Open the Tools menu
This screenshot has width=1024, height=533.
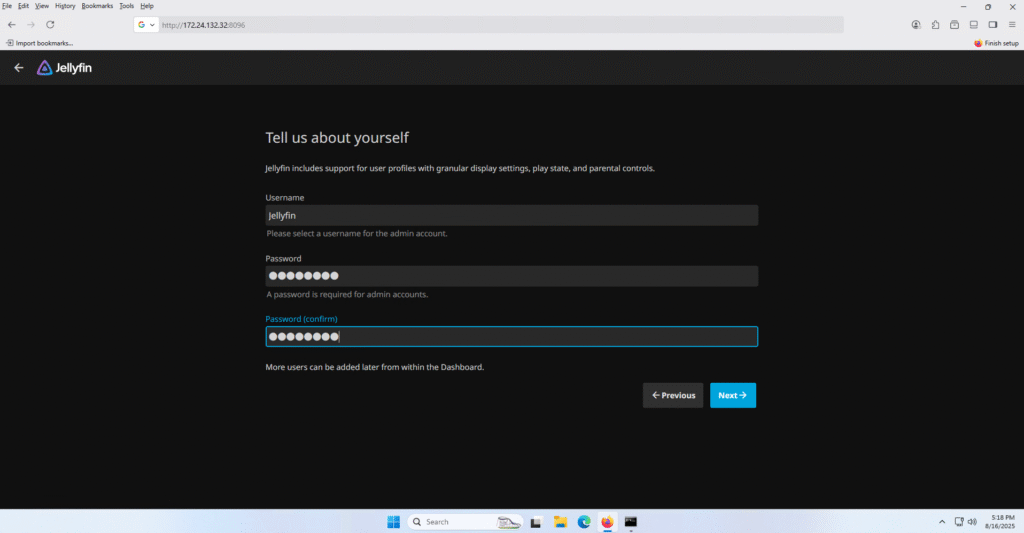(127, 6)
